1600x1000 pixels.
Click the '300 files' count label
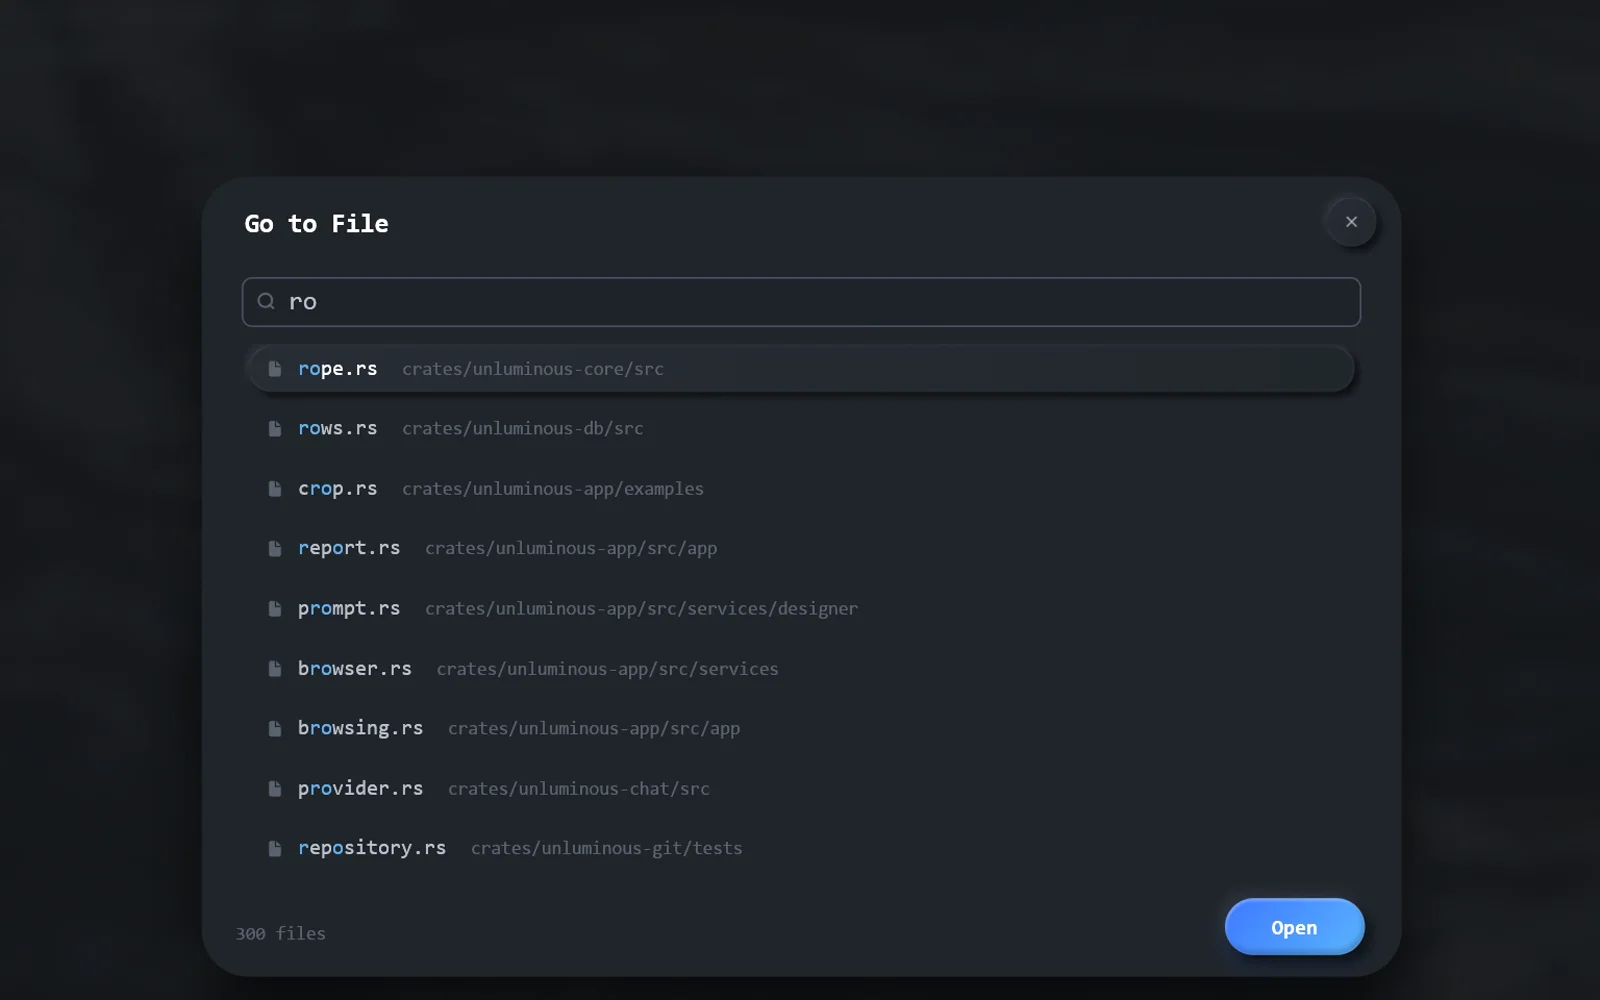[x=281, y=933]
